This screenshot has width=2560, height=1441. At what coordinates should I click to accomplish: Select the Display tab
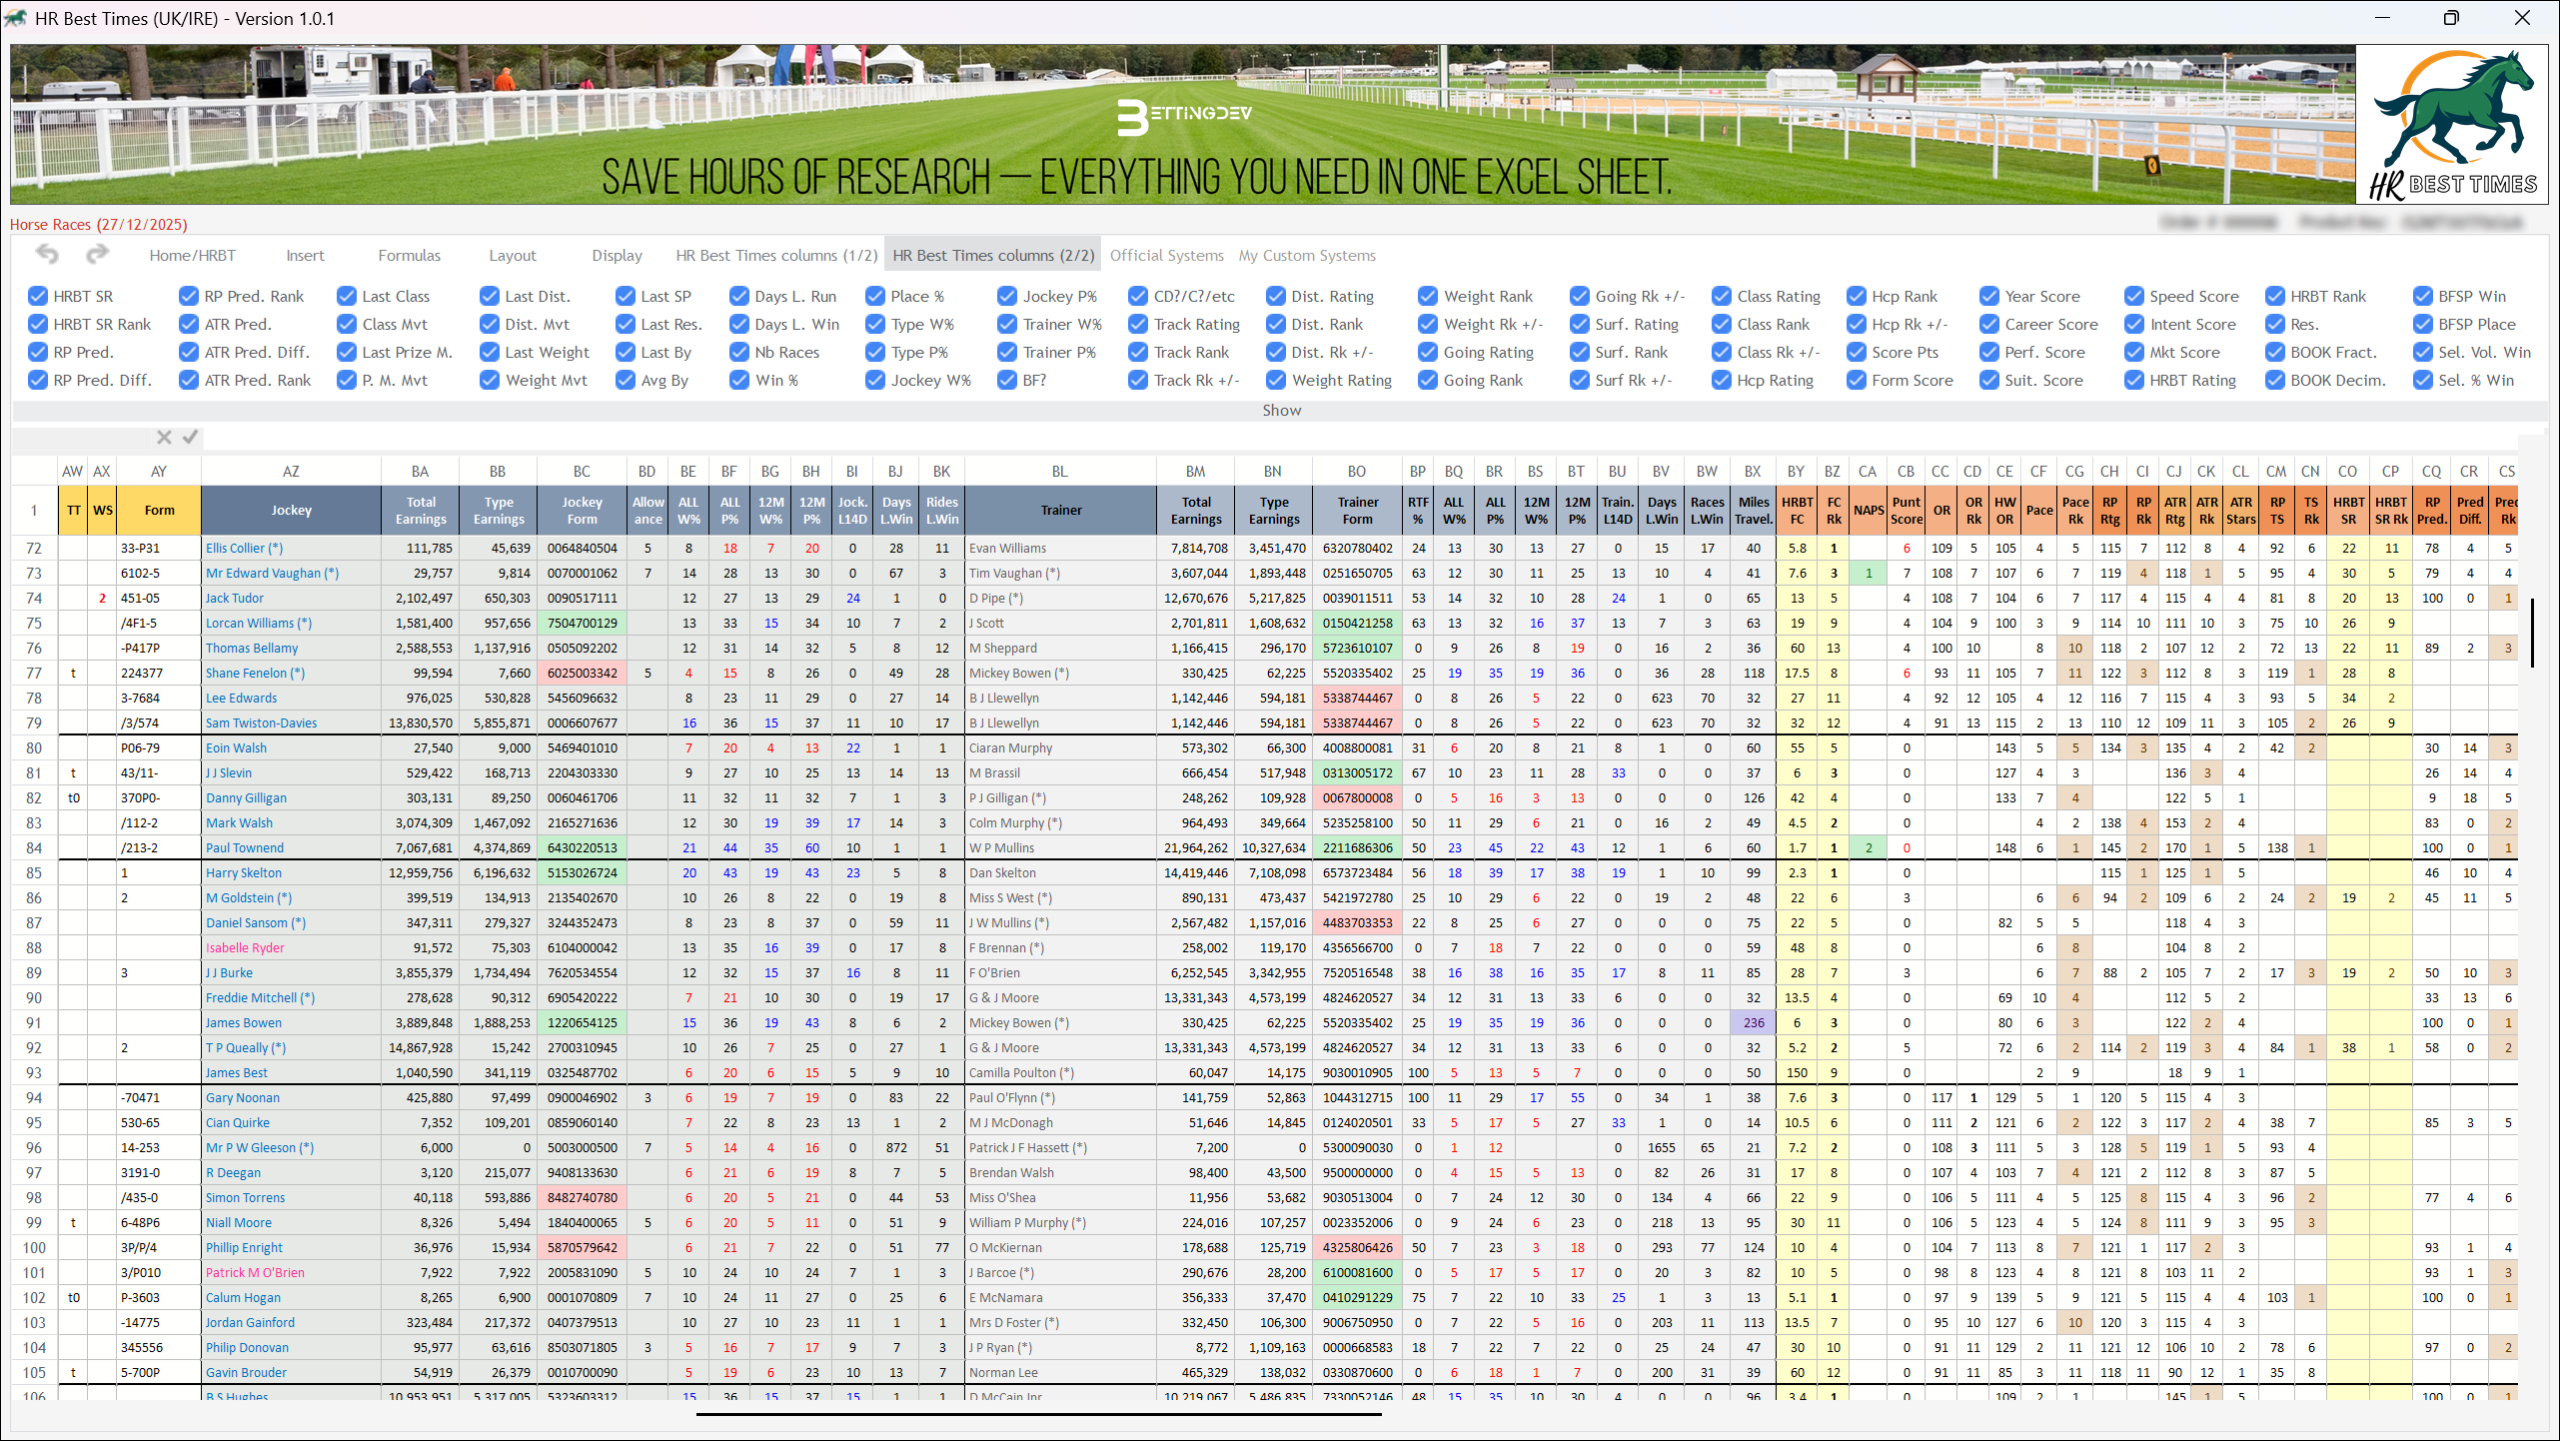pos(617,255)
